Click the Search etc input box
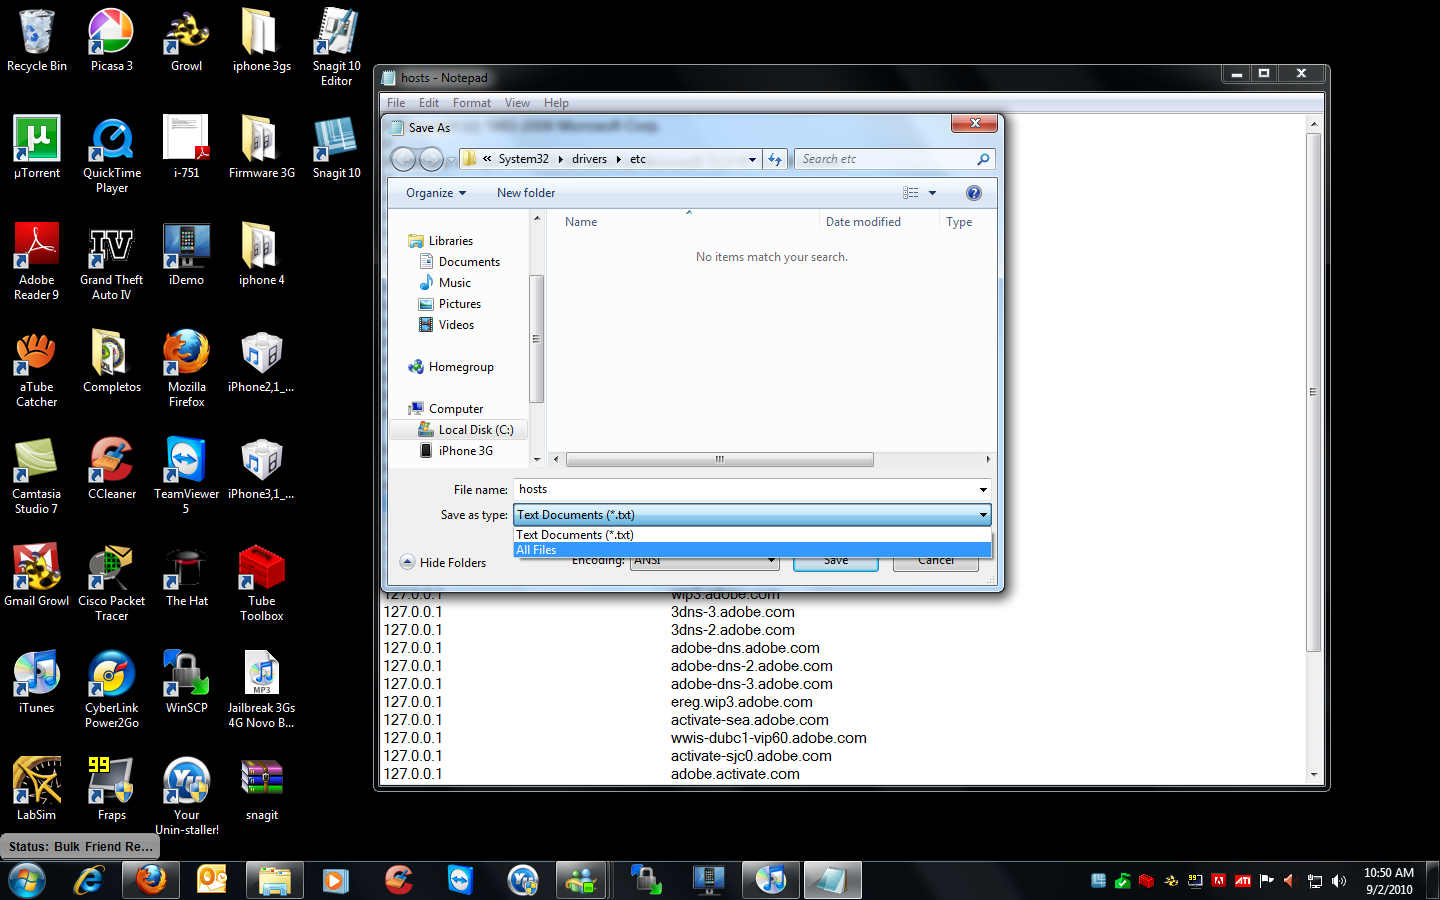 pyautogui.click(x=885, y=159)
